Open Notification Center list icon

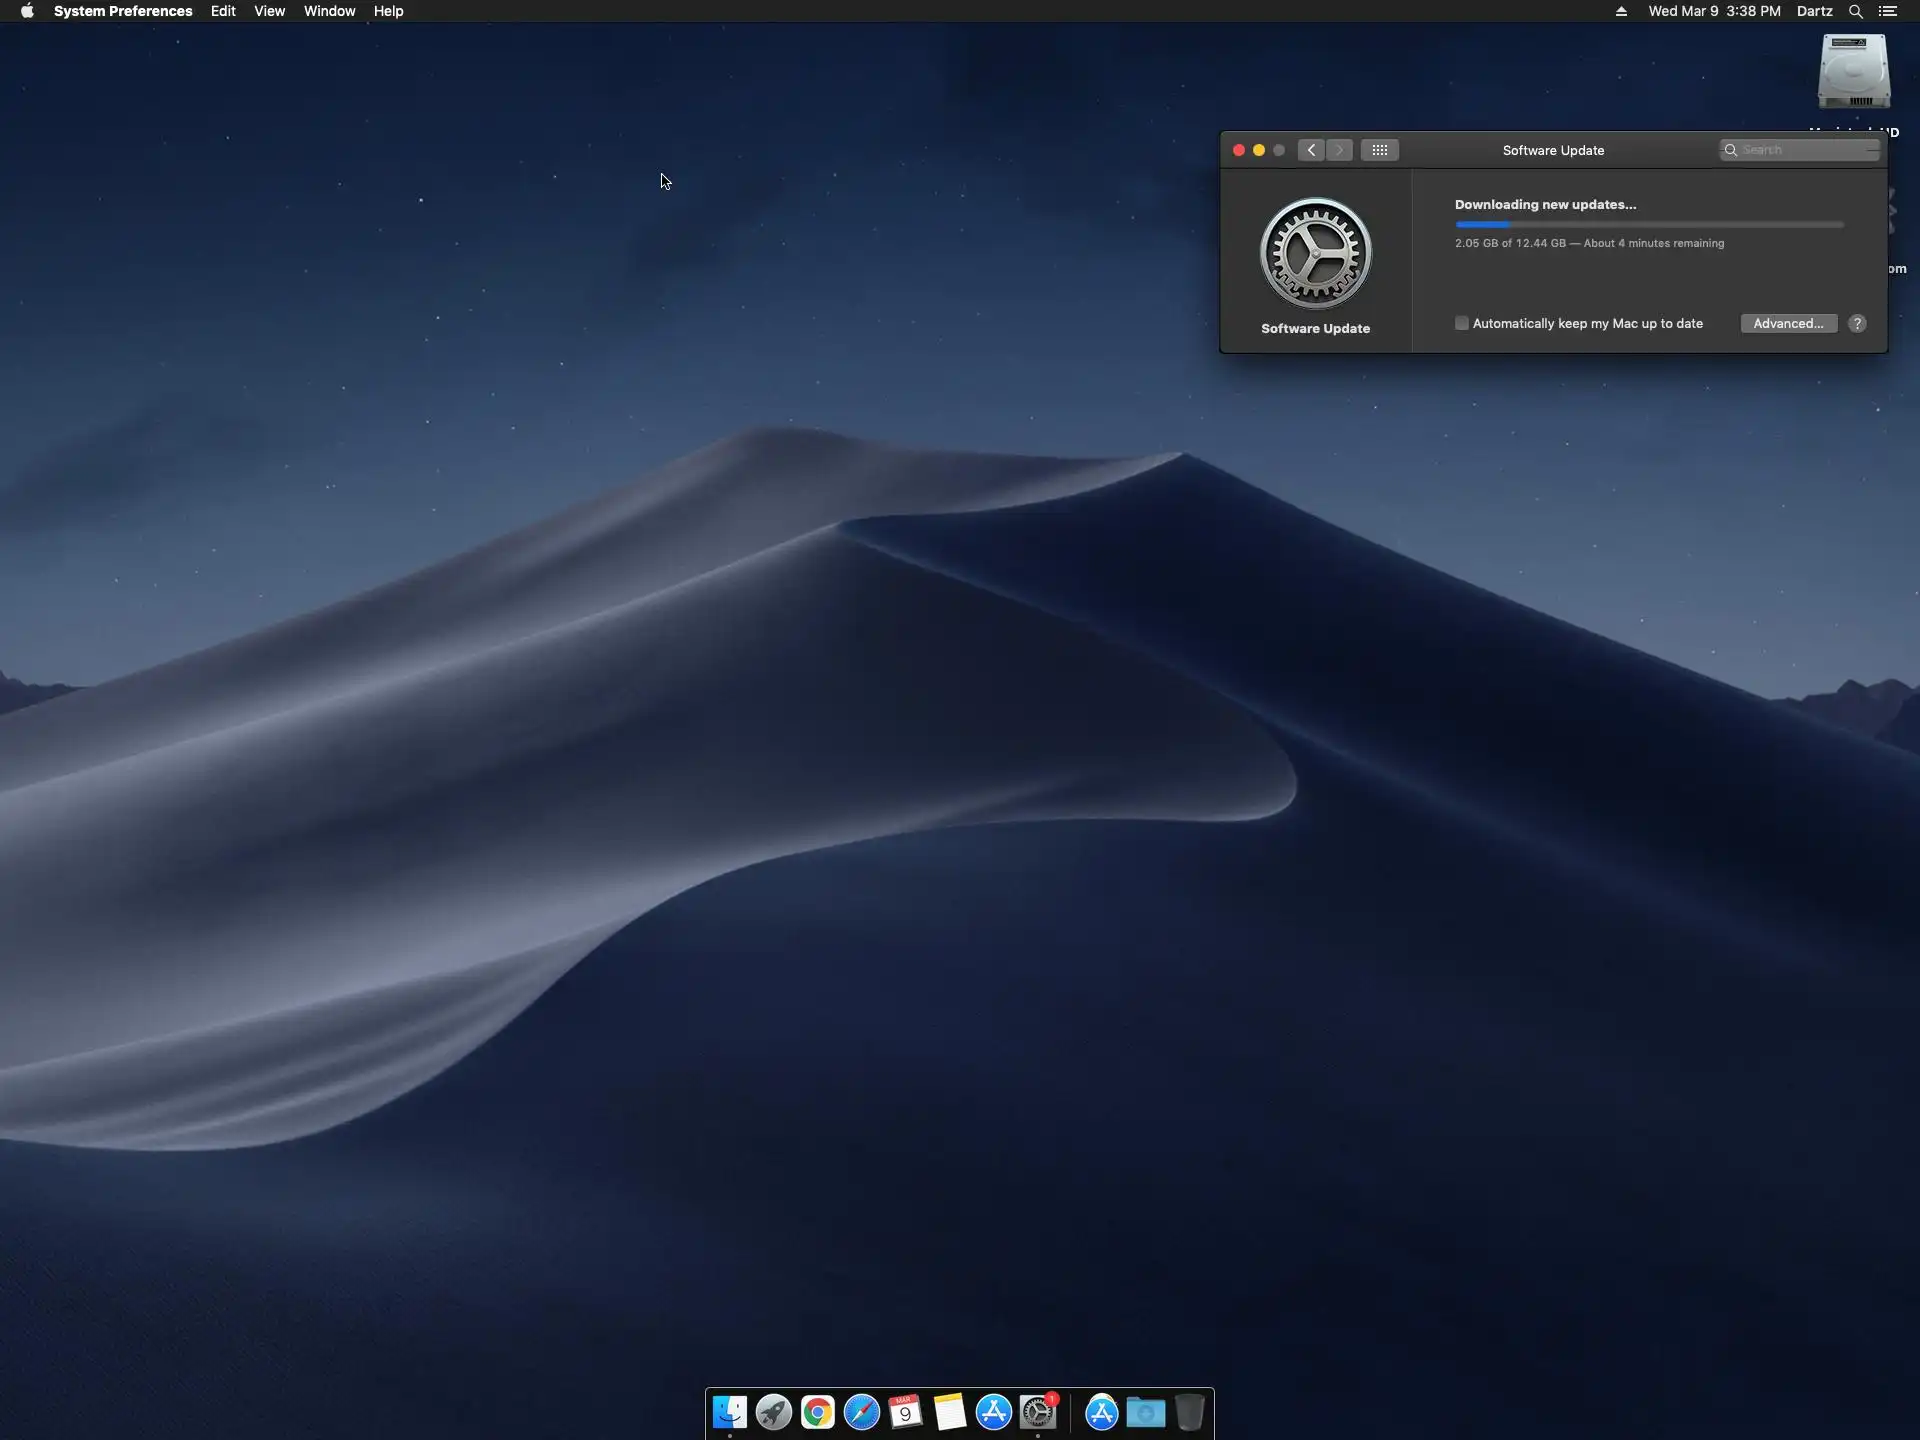coord(1888,11)
